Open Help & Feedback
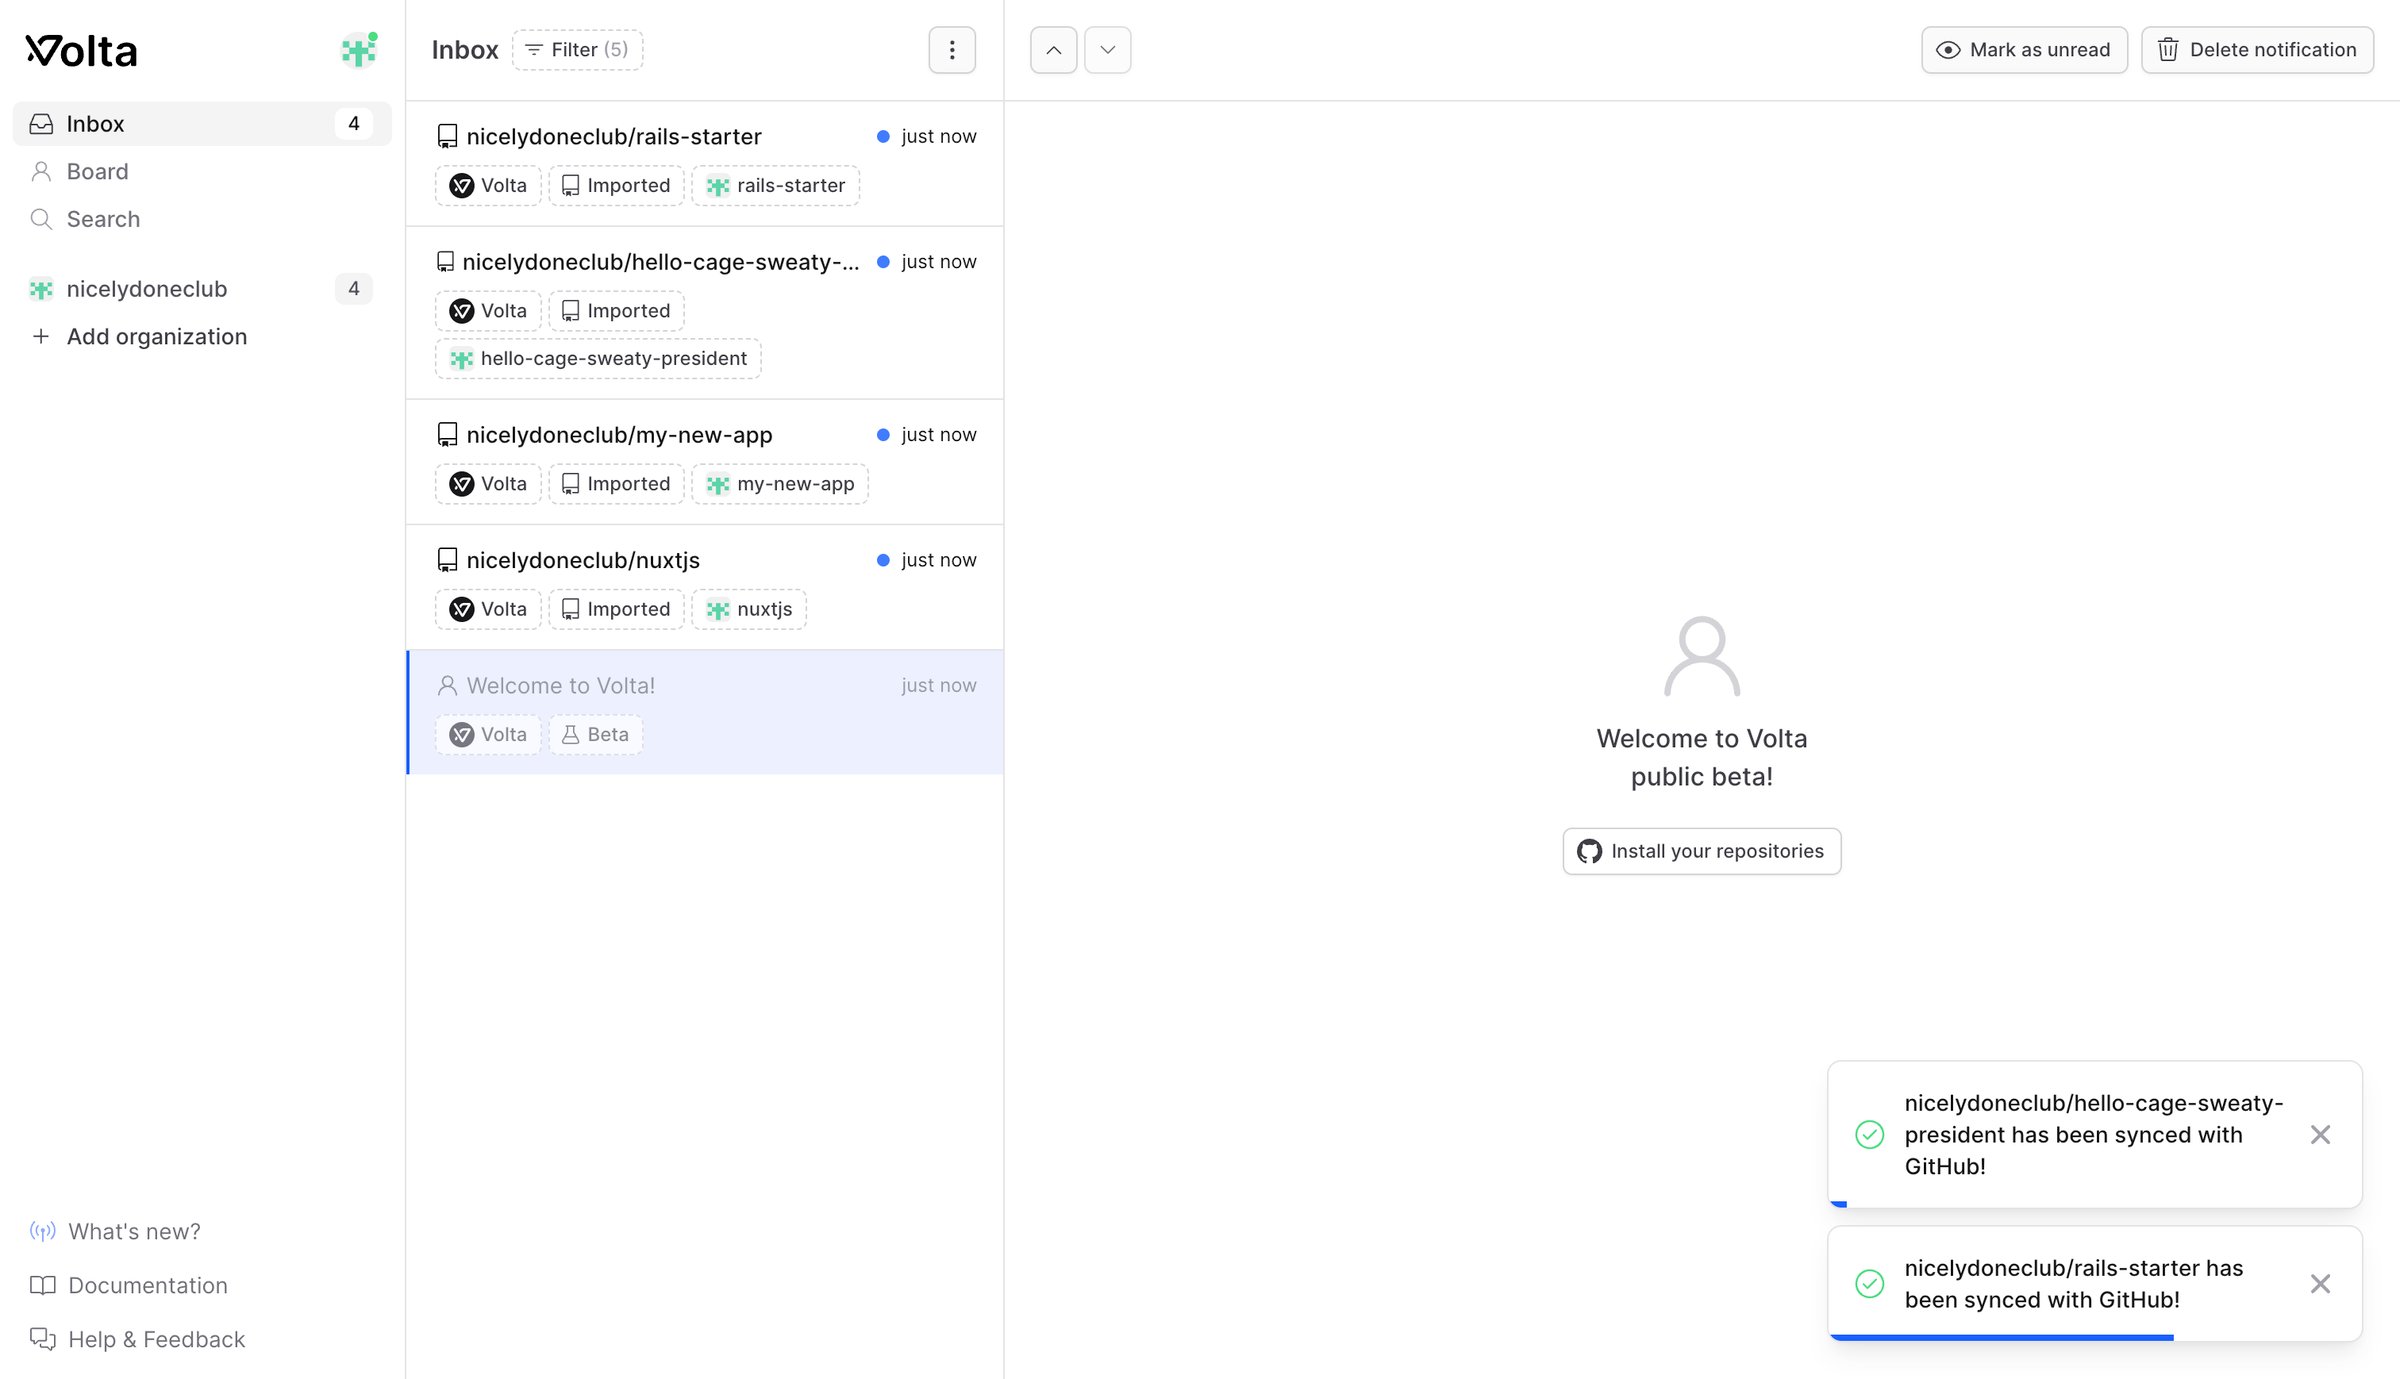The image size is (2400, 1379). click(138, 1339)
